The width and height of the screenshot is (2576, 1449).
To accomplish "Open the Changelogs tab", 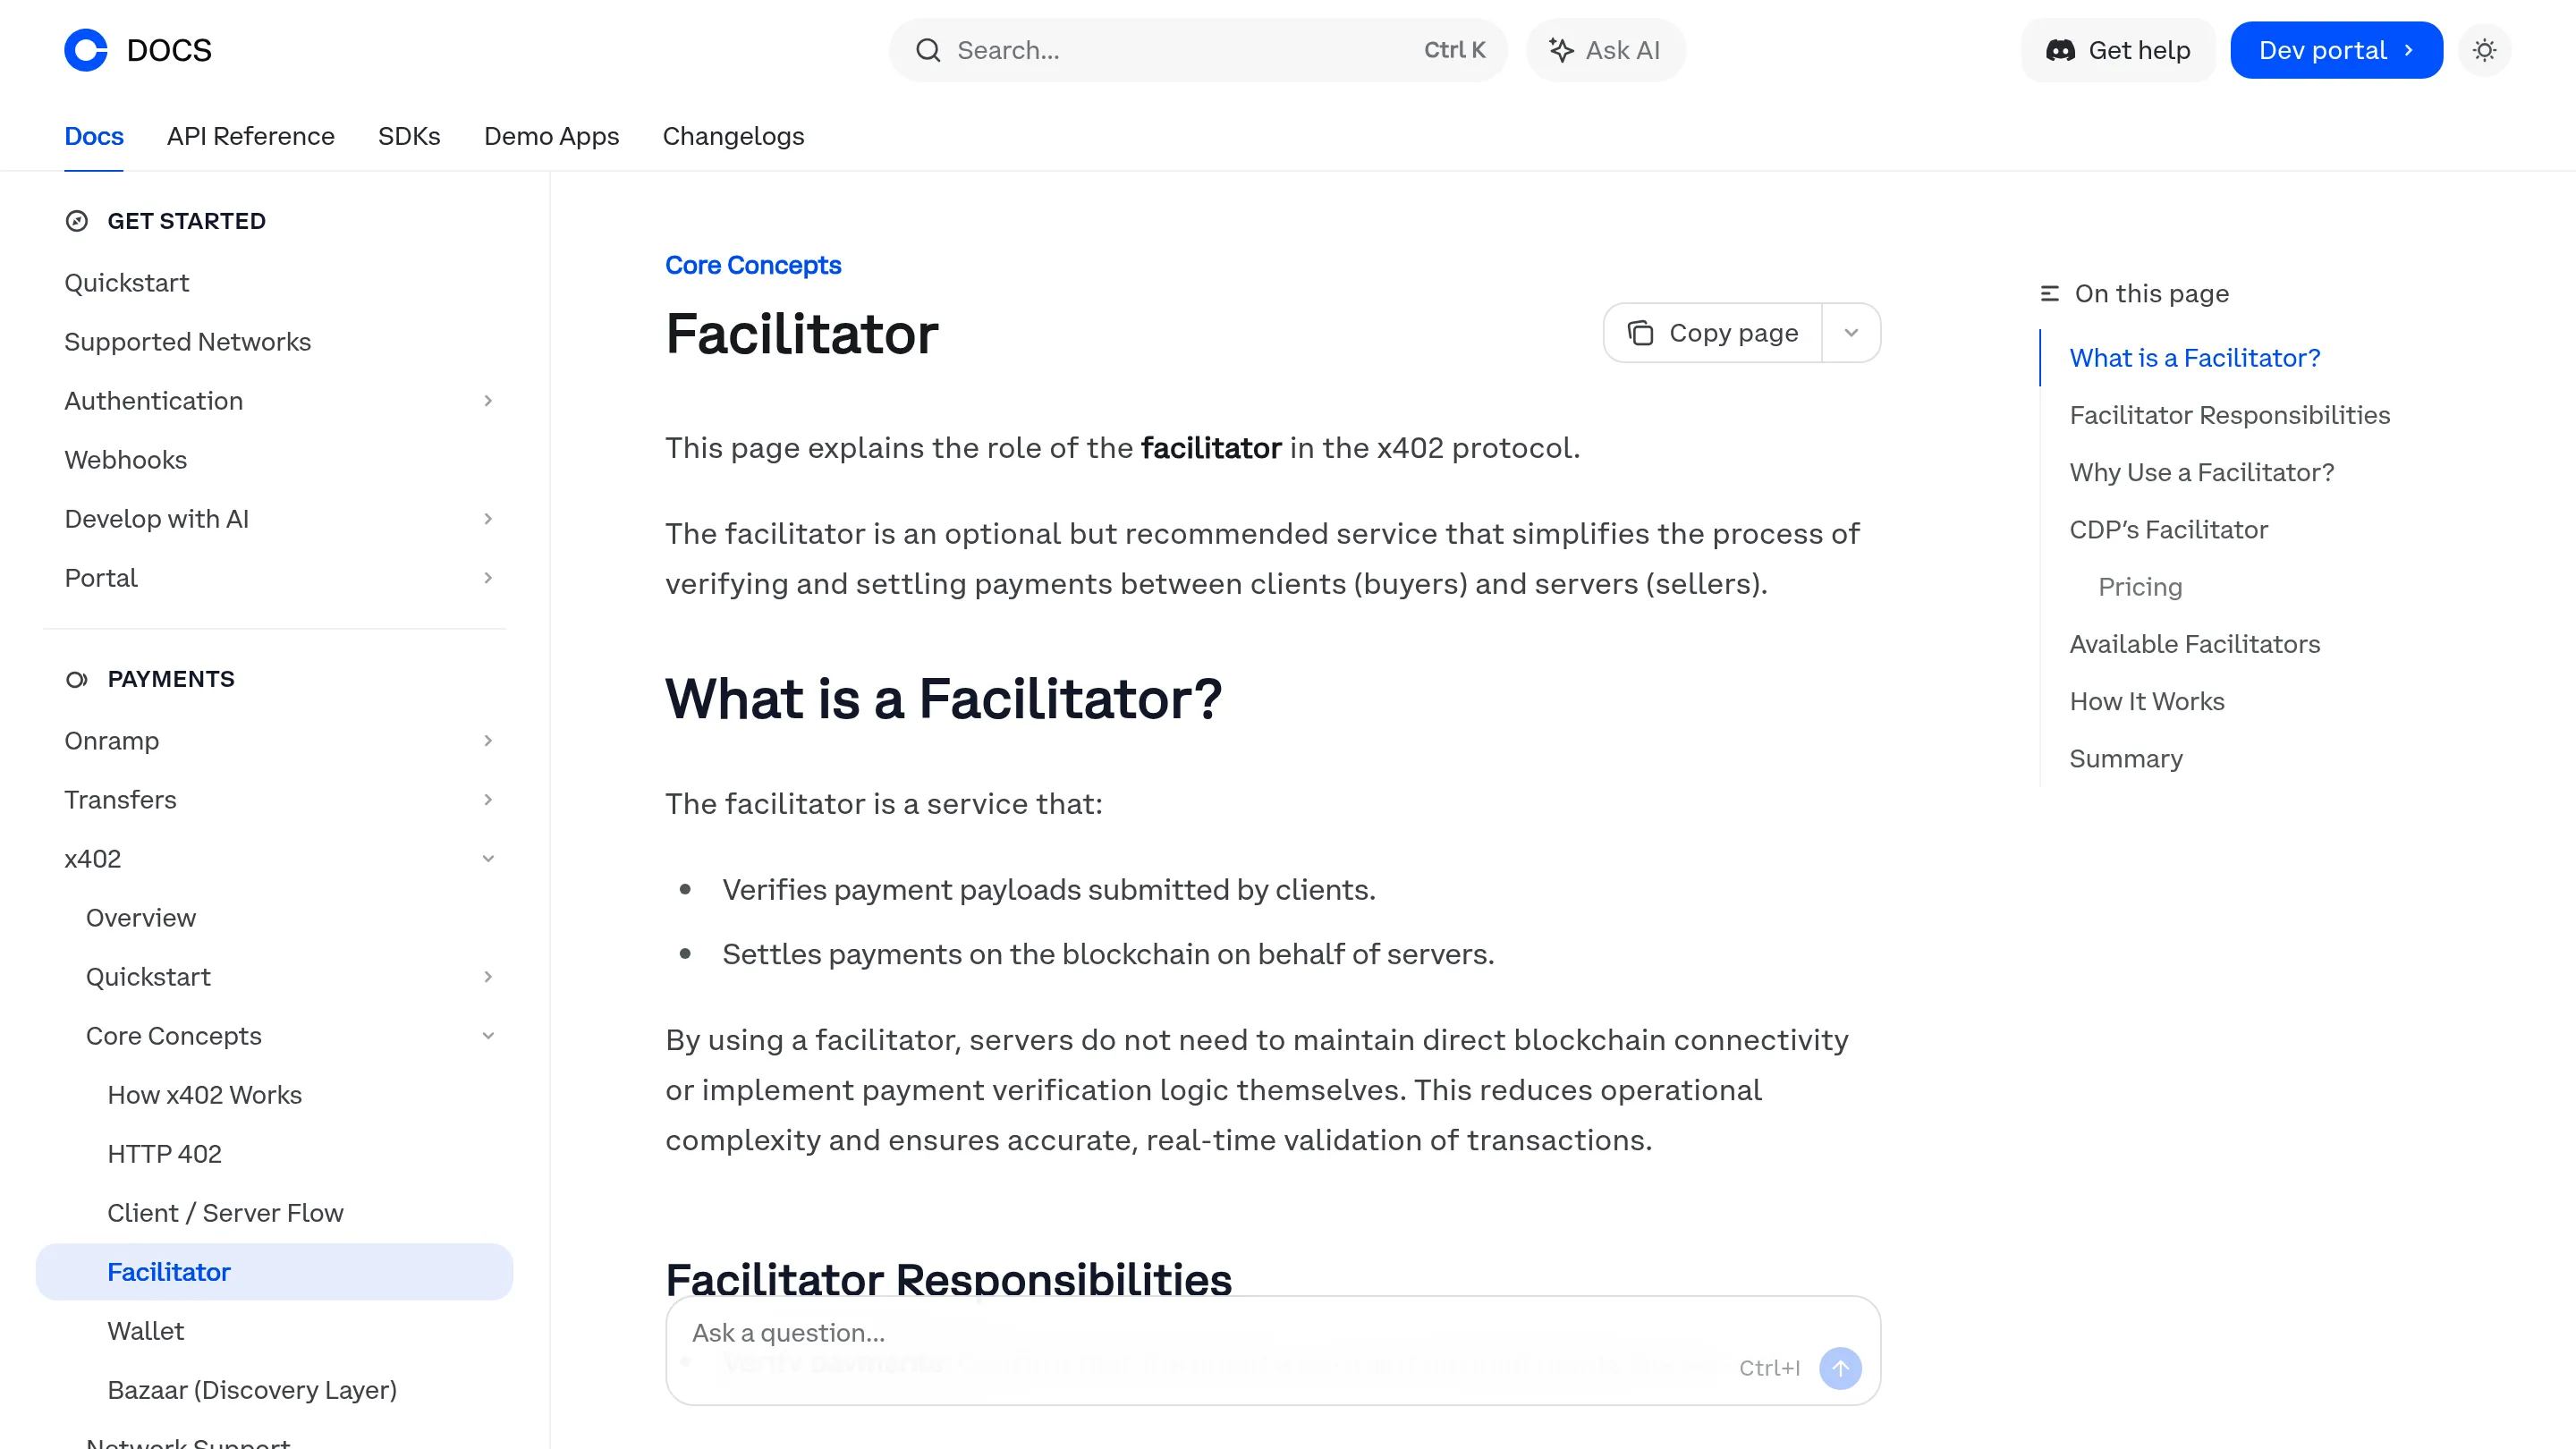I will click(x=733, y=136).
